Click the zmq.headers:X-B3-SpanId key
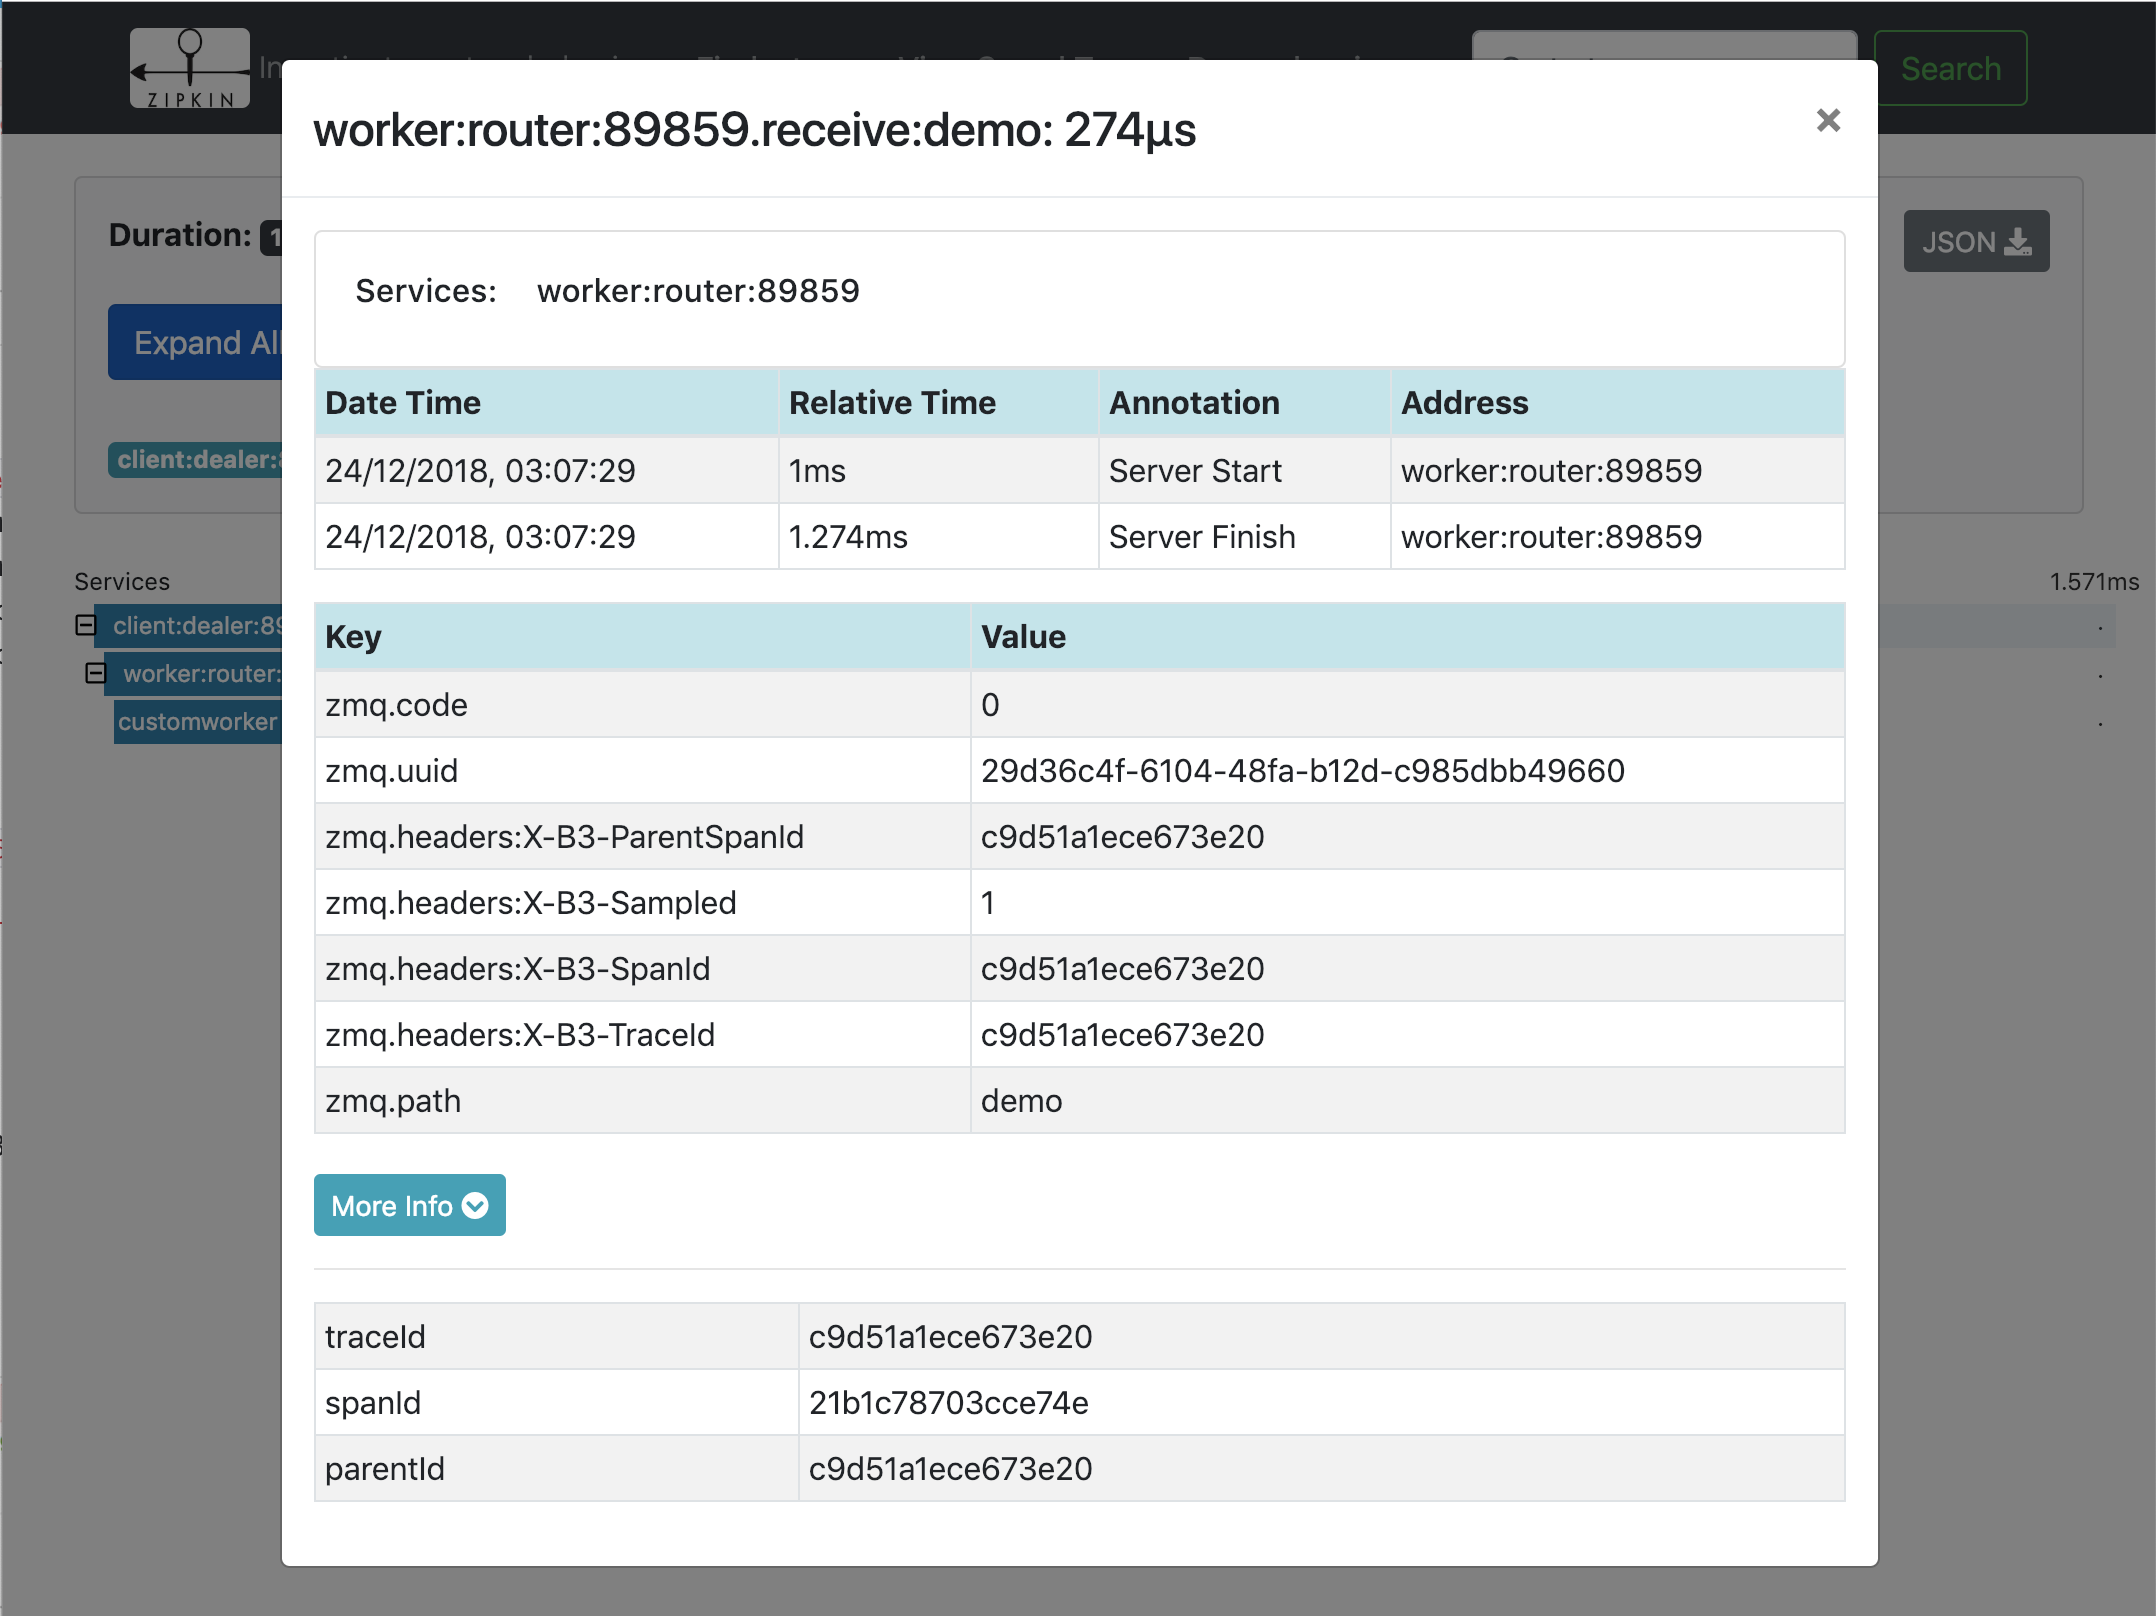The width and height of the screenshot is (2156, 1616). tap(517, 968)
